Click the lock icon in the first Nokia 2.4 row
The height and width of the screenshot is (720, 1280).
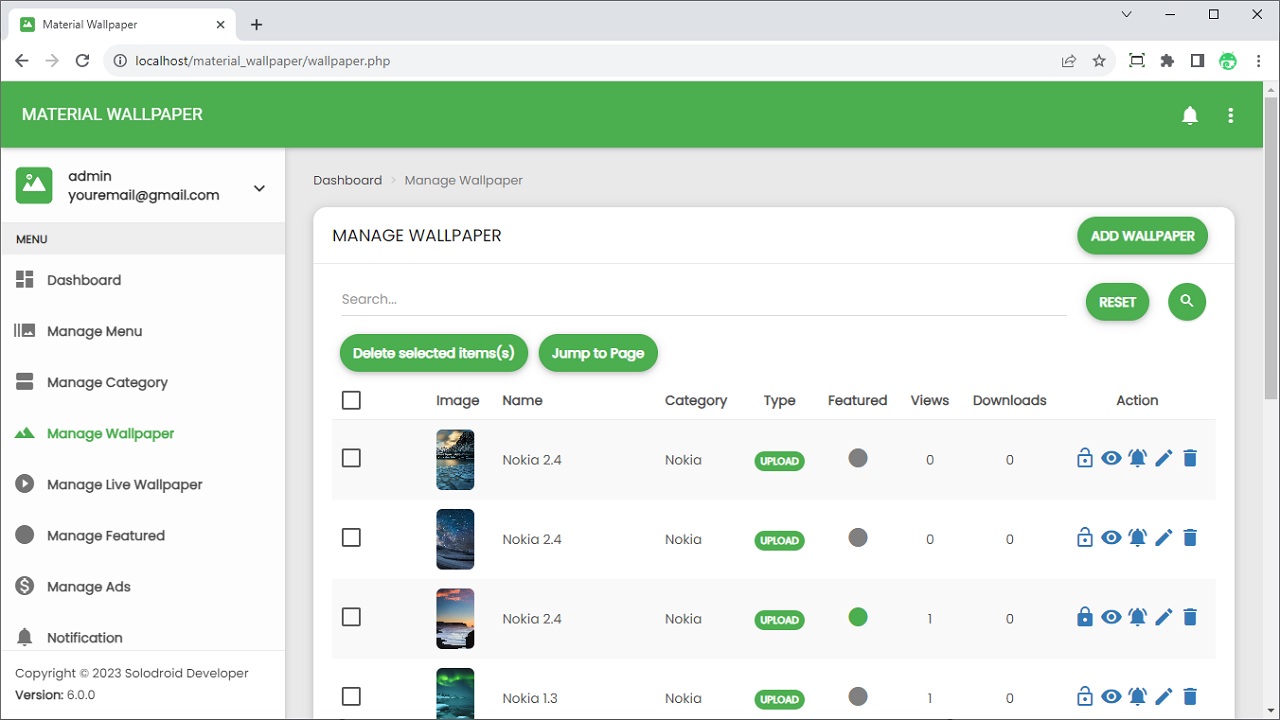1085,458
